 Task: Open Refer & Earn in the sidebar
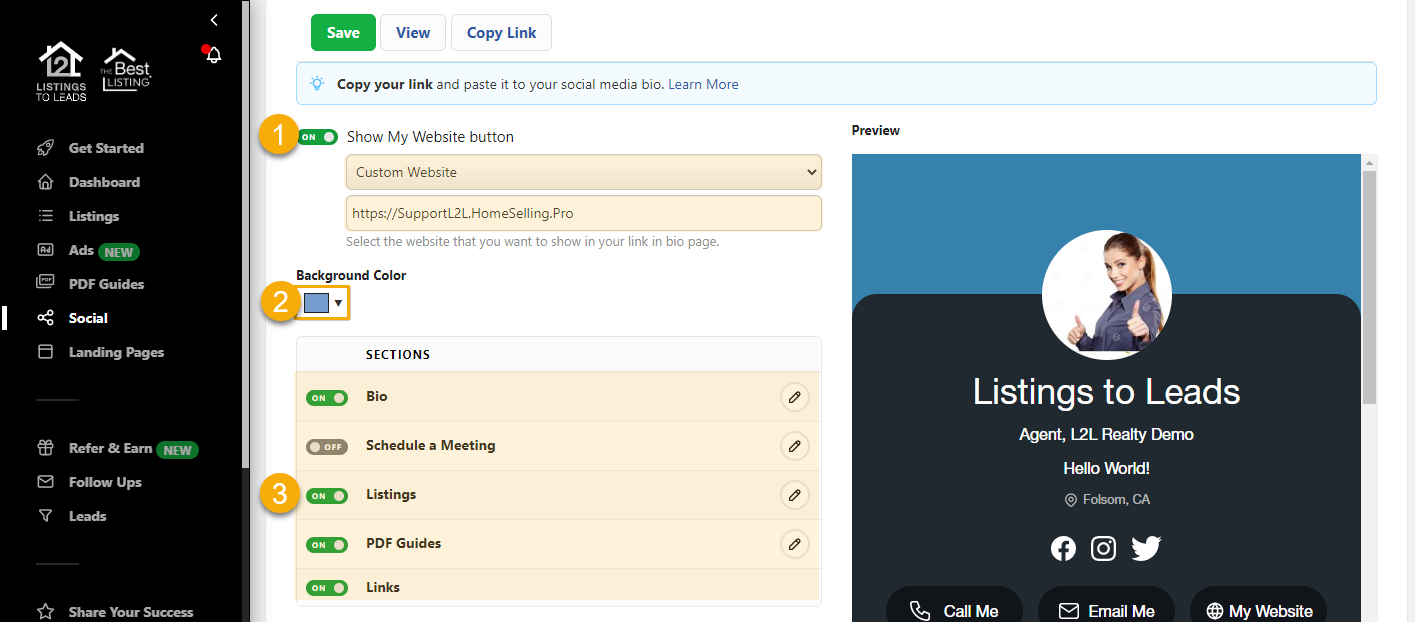110,448
